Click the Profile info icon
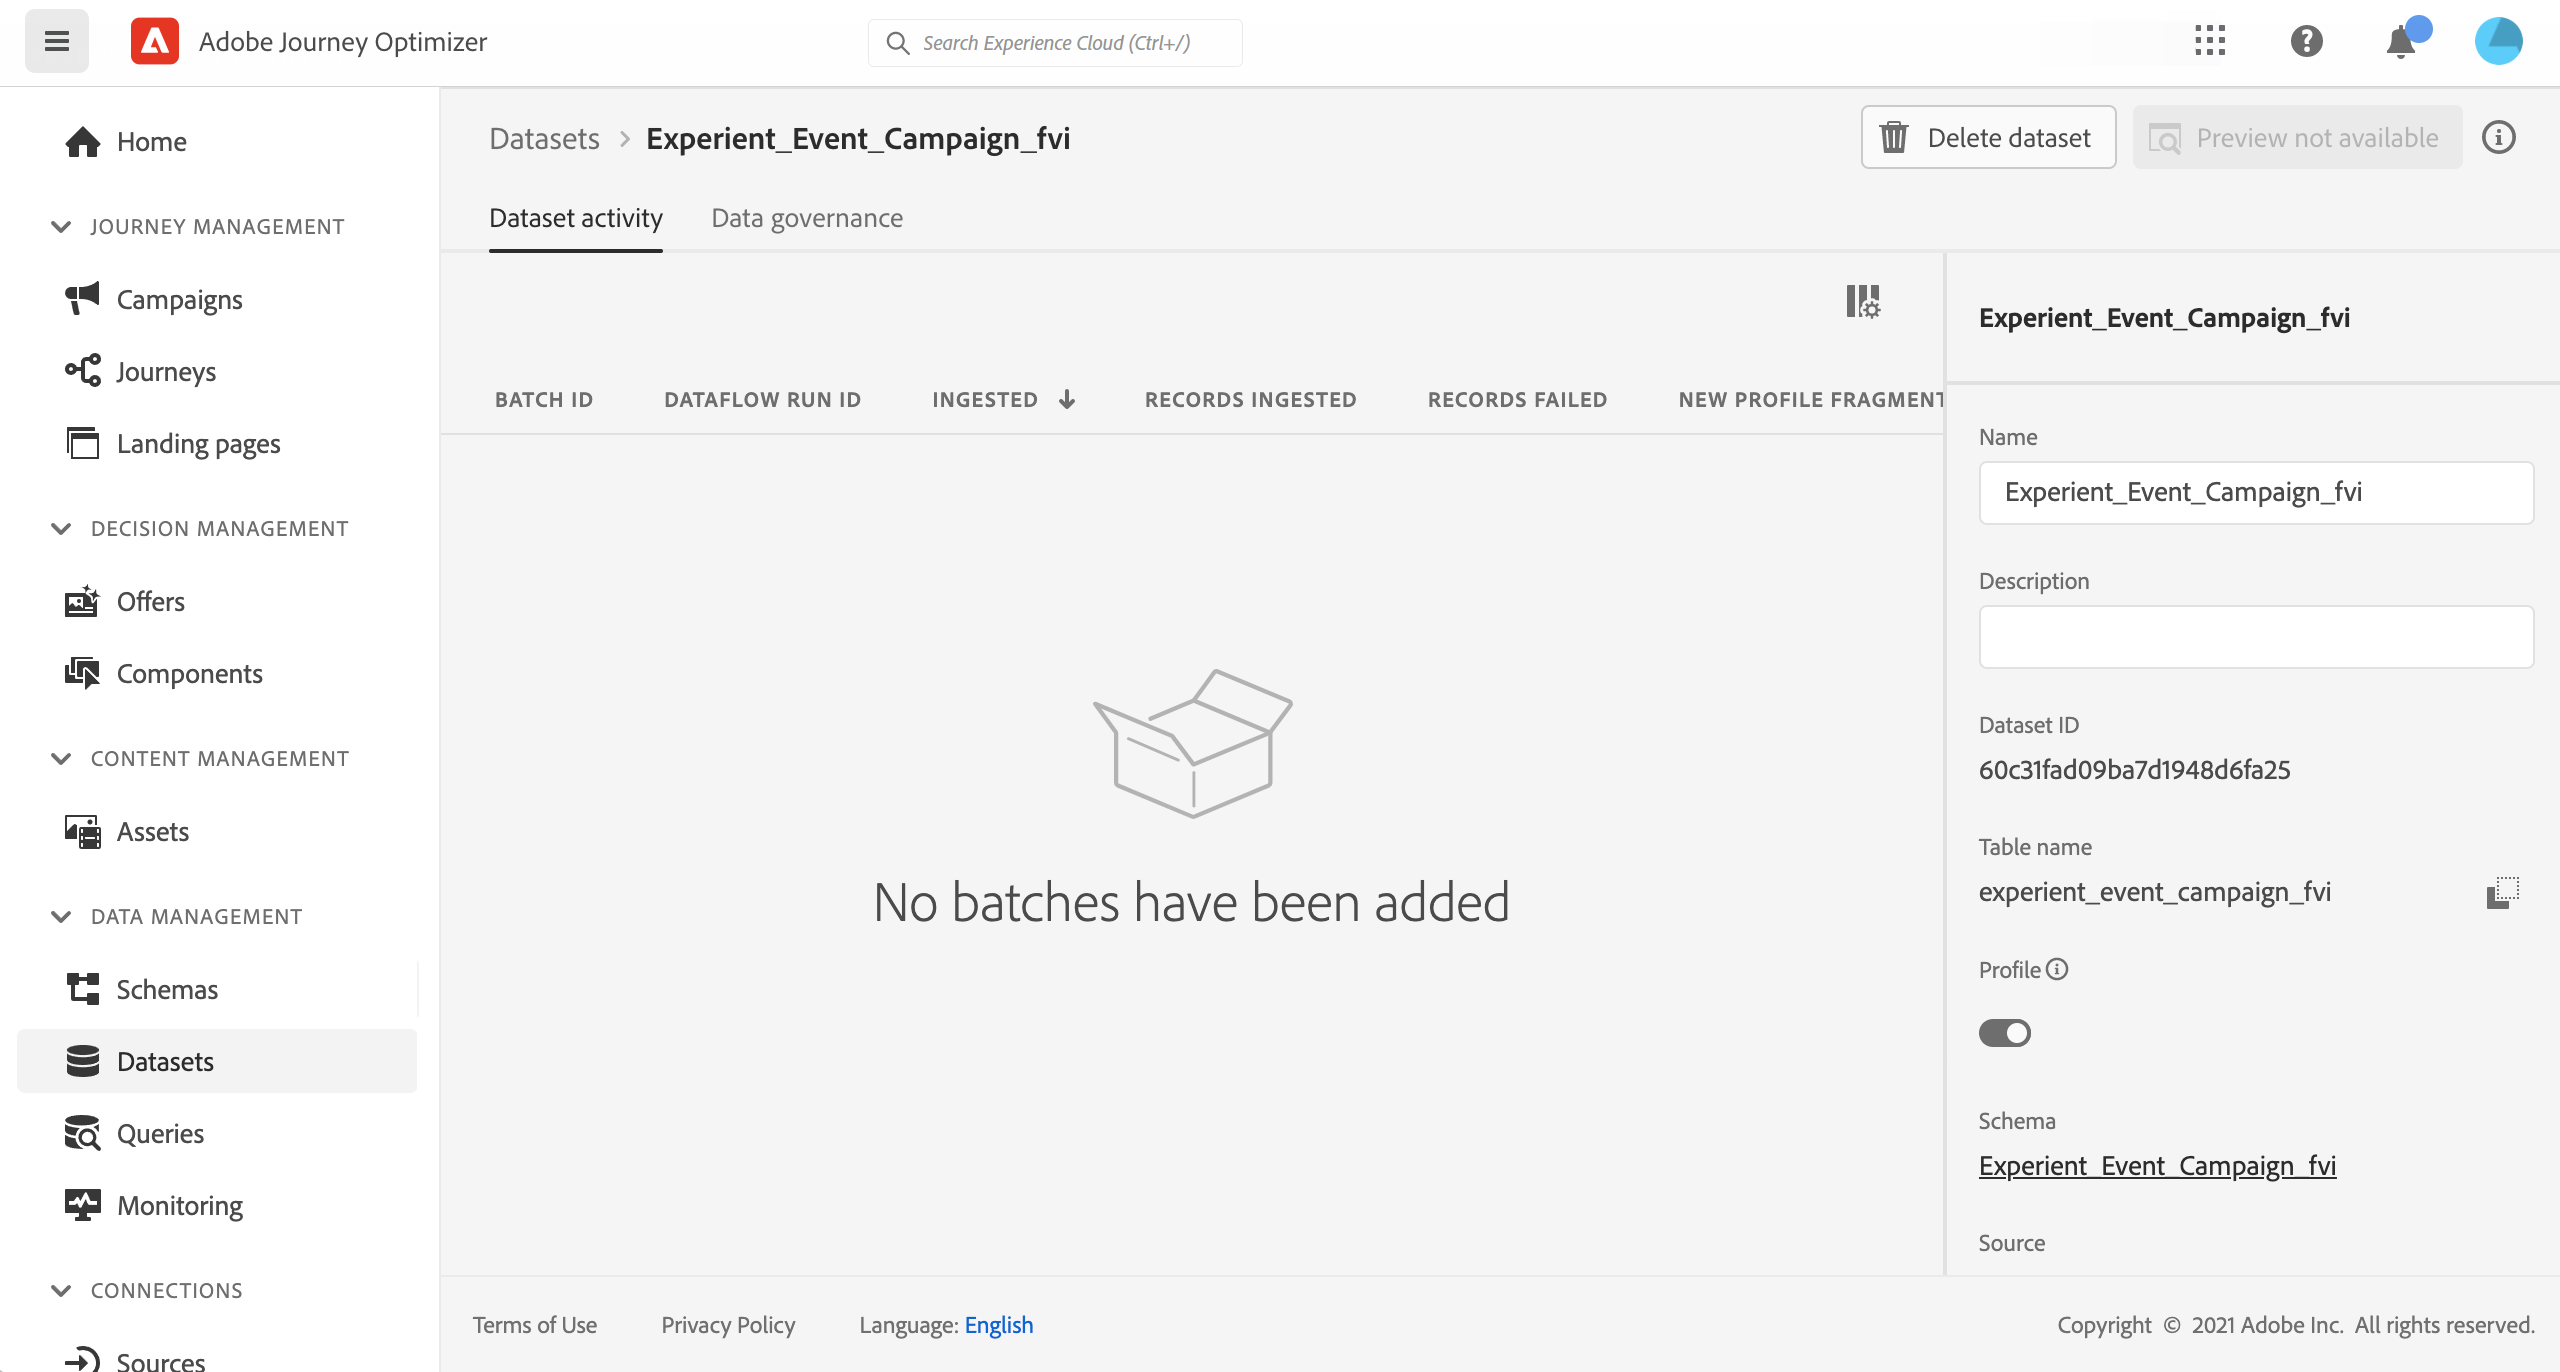Screen dimensions: 2560x1372 pyautogui.click(x=2057, y=969)
